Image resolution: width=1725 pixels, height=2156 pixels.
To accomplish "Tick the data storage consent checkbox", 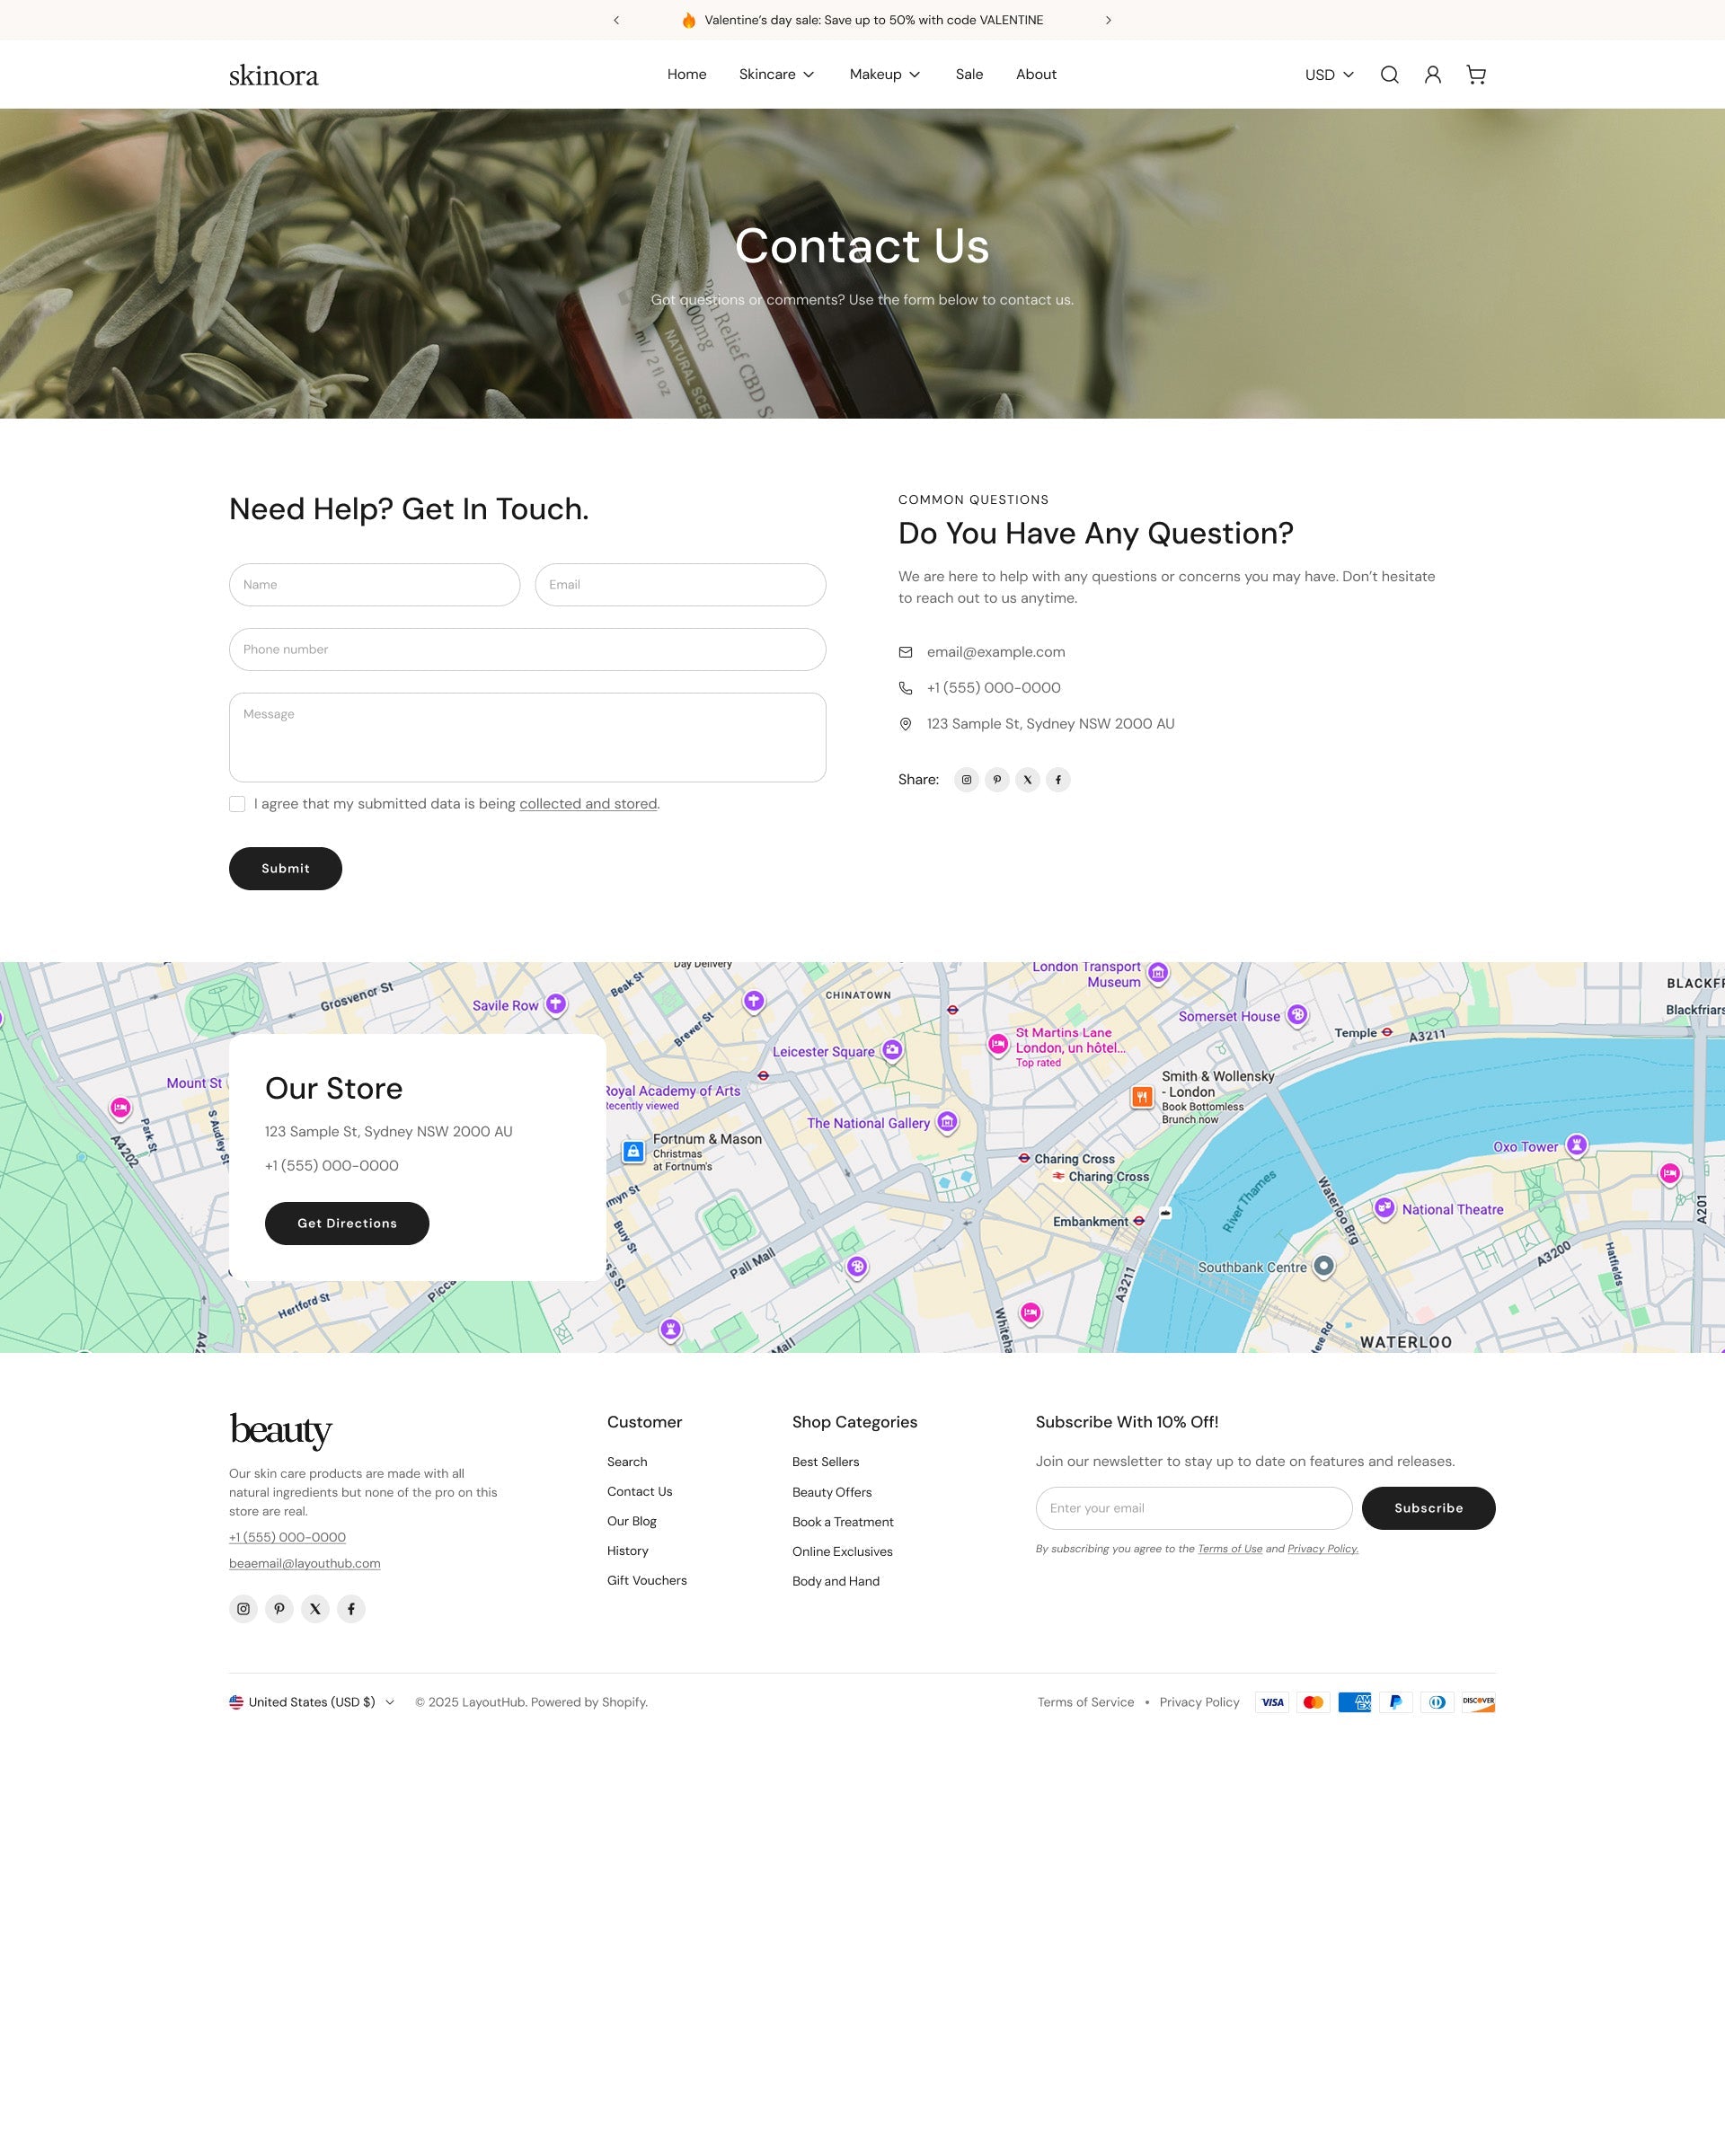I will (237, 804).
